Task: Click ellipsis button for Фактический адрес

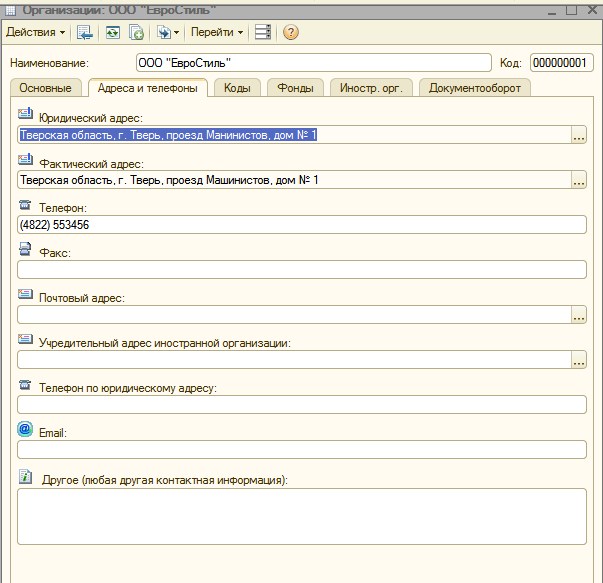Action: [x=578, y=181]
